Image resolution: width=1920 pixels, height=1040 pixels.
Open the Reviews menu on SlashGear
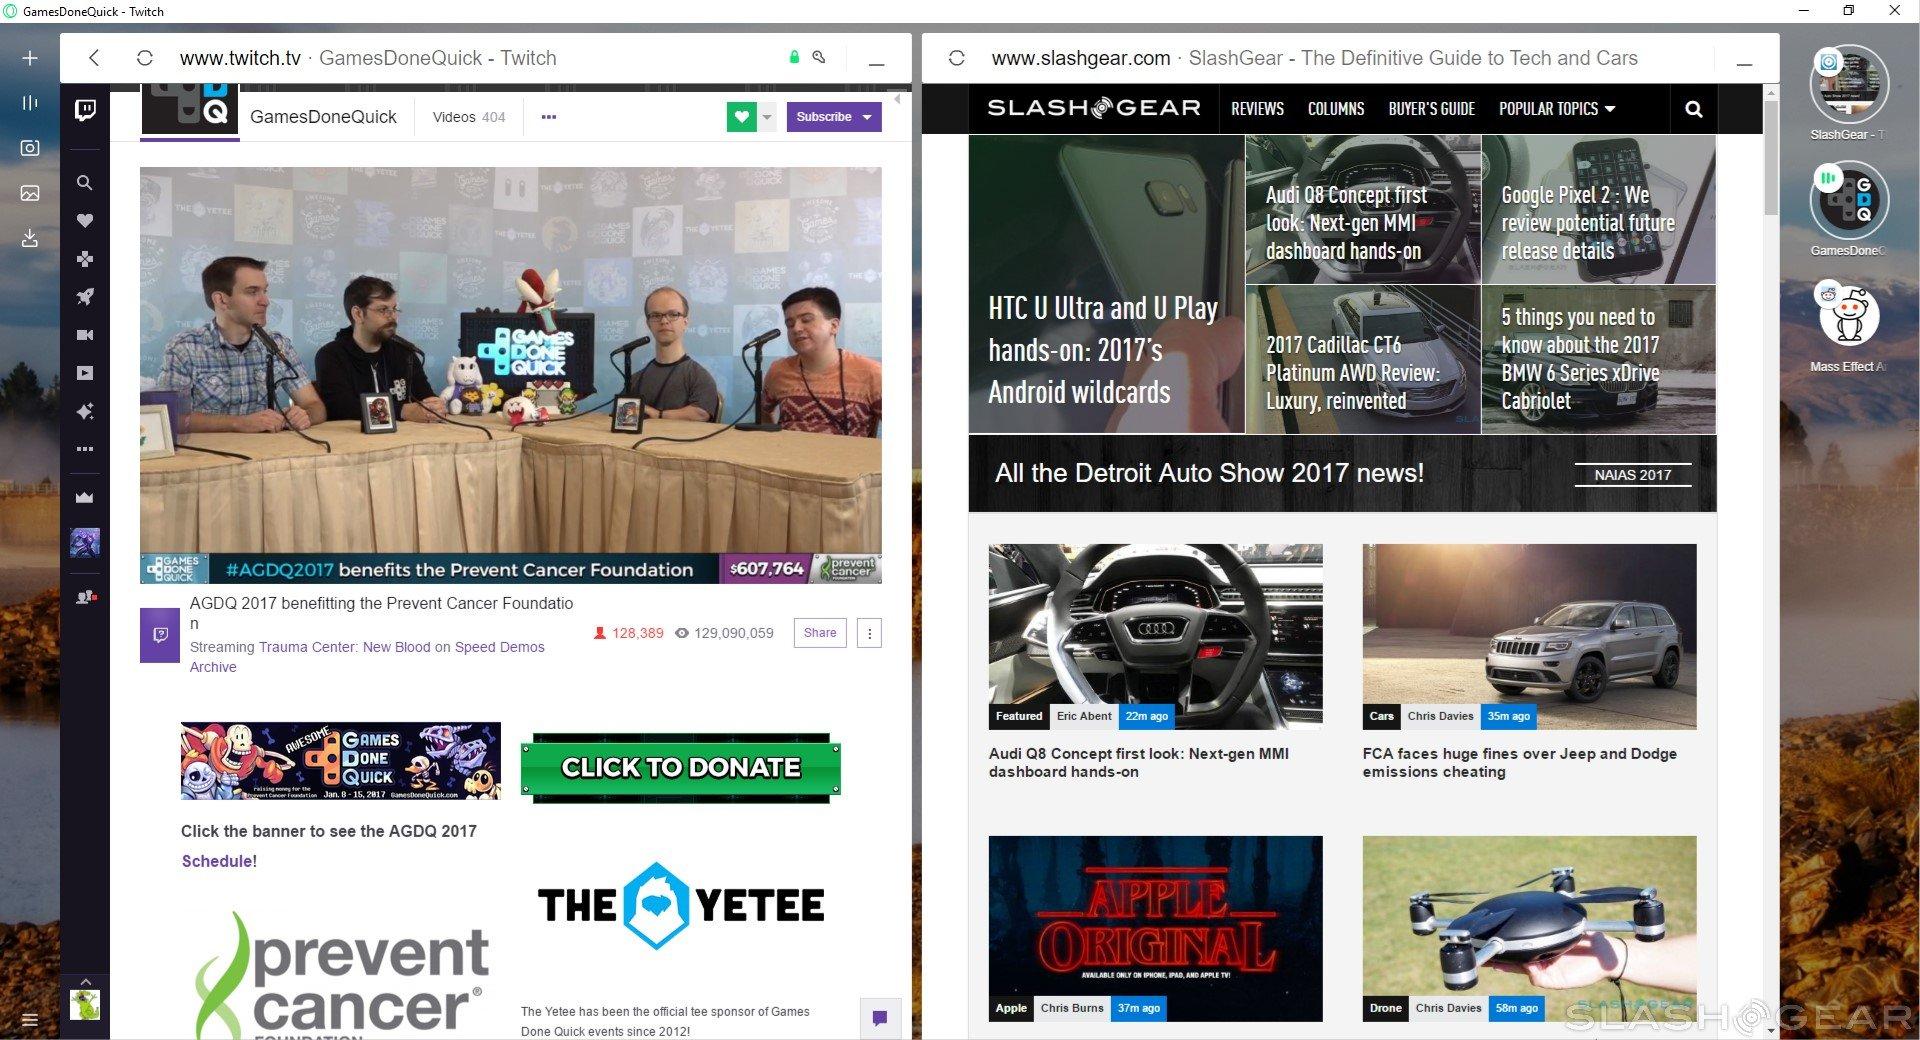point(1257,109)
